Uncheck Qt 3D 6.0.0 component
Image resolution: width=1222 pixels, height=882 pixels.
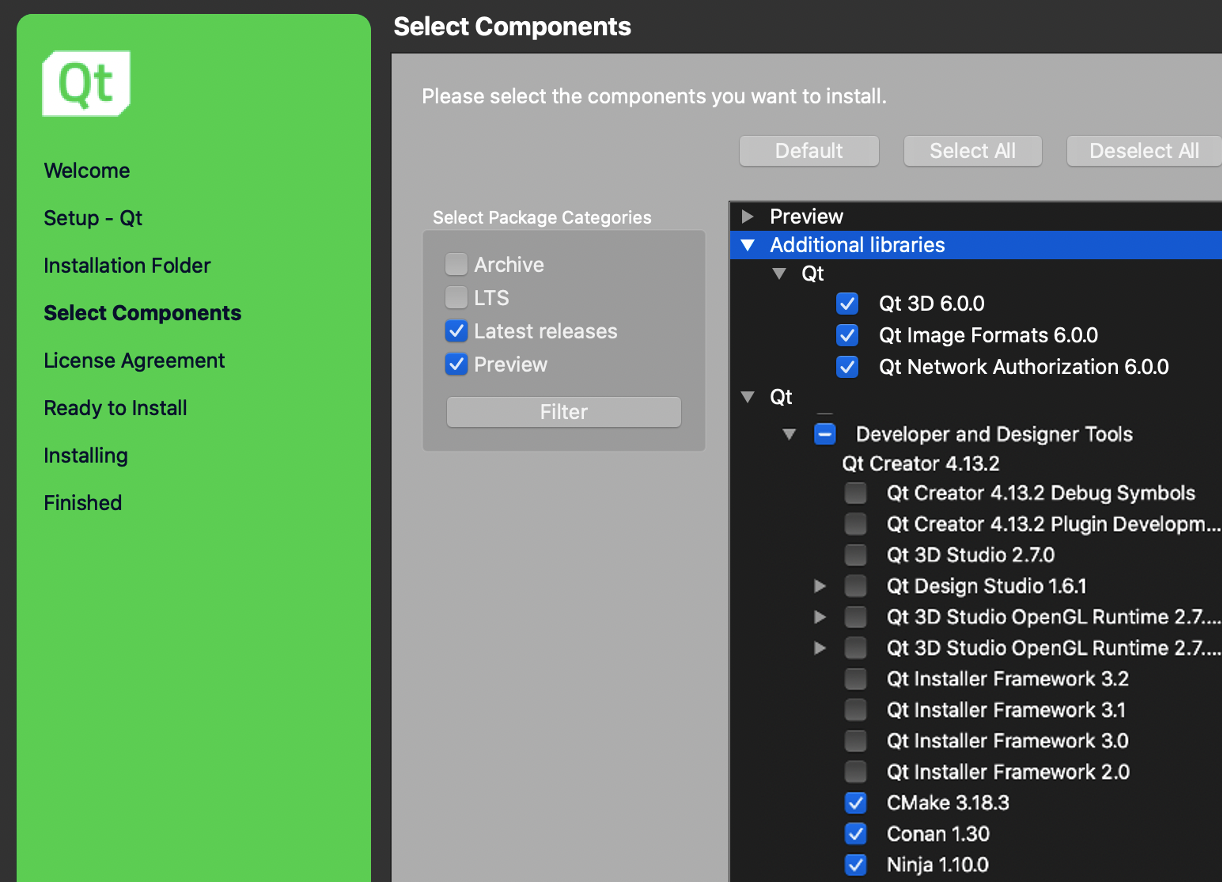pos(847,304)
